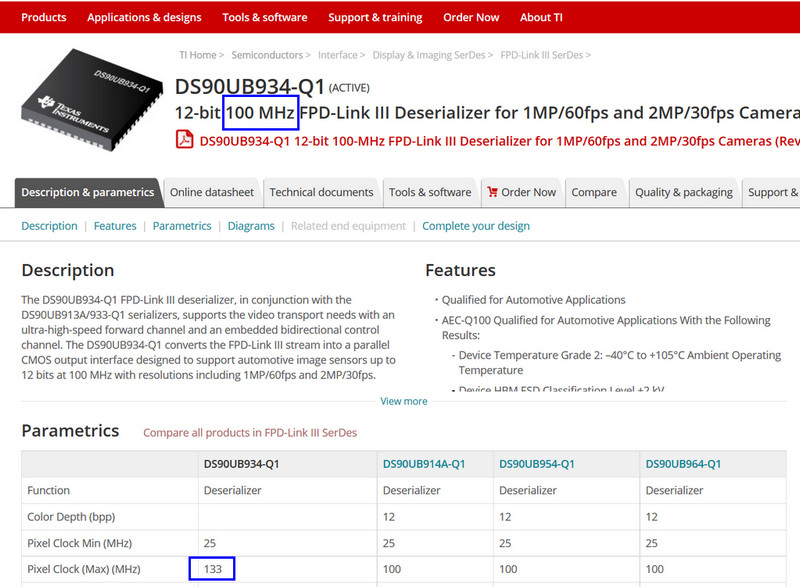Image resolution: width=800 pixels, height=587 pixels.
Task: Click the Color Depth (bpp) row label
Action: (x=71, y=517)
